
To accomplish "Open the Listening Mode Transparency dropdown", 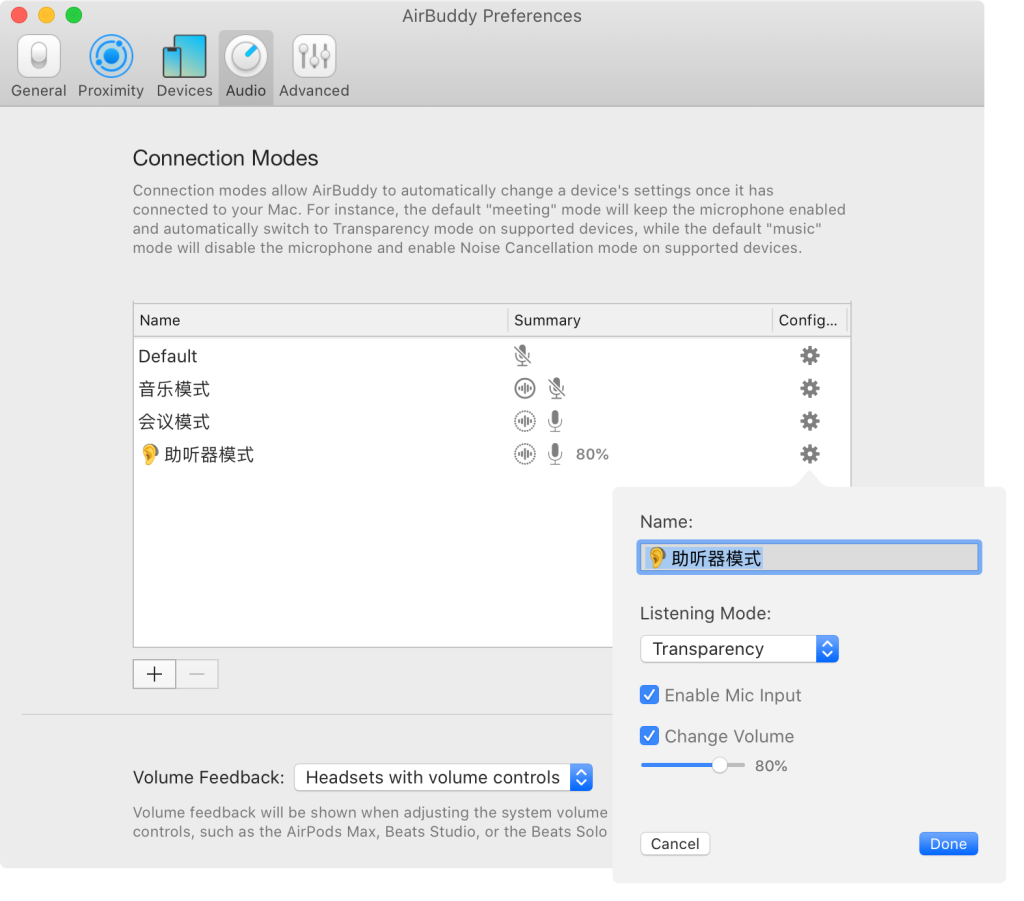I will (739, 649).
